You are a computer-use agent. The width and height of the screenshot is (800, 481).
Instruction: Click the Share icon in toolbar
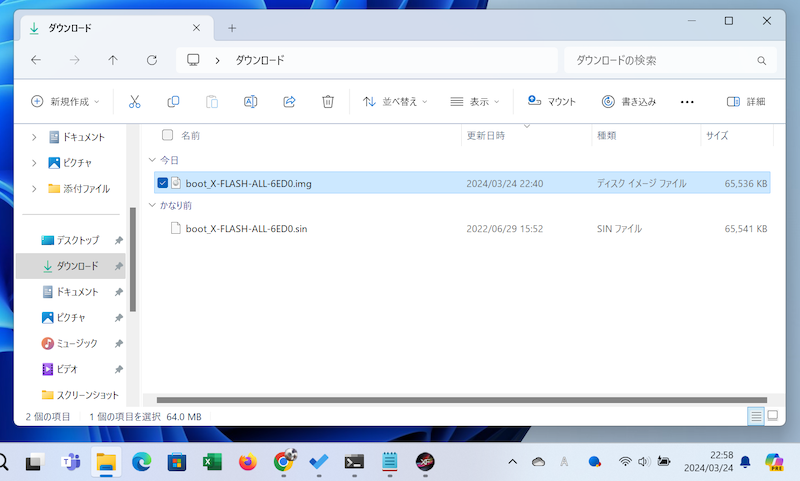(x=290, y=101)
